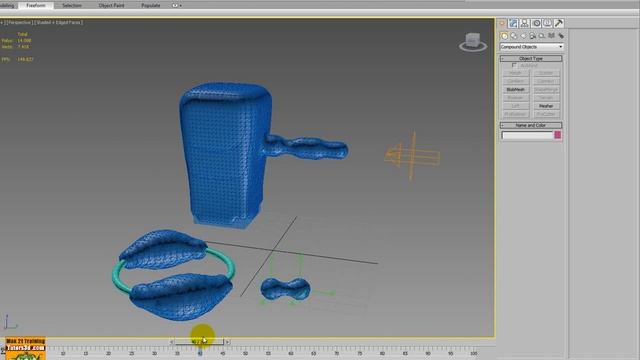Collapse the Object Type rollout
The height and width of the screenshot is (360, 640).
(531, 59)
